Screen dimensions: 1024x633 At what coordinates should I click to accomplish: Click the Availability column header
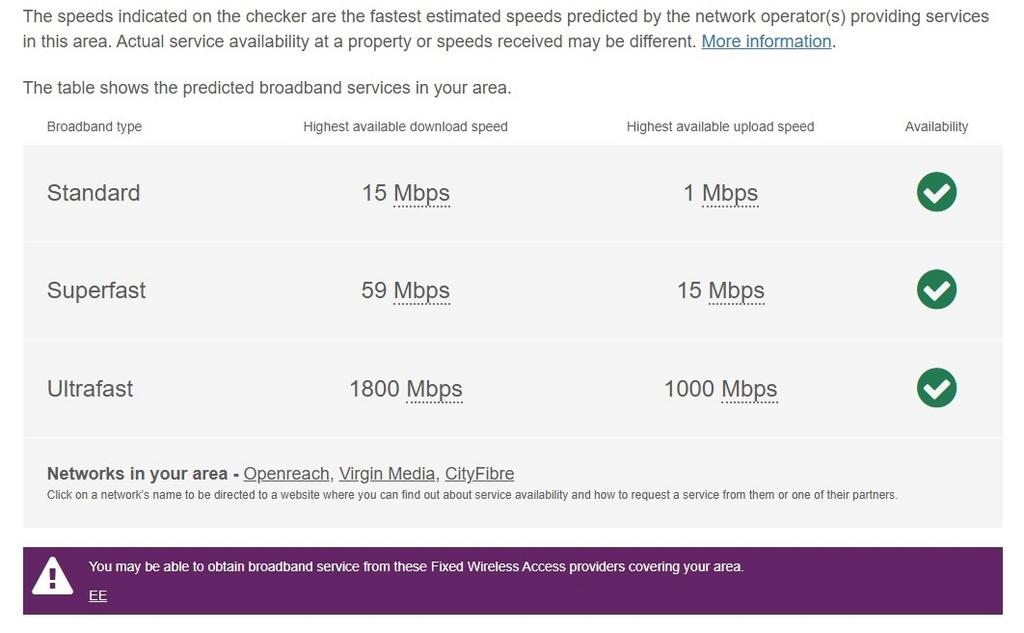point(936,127)
